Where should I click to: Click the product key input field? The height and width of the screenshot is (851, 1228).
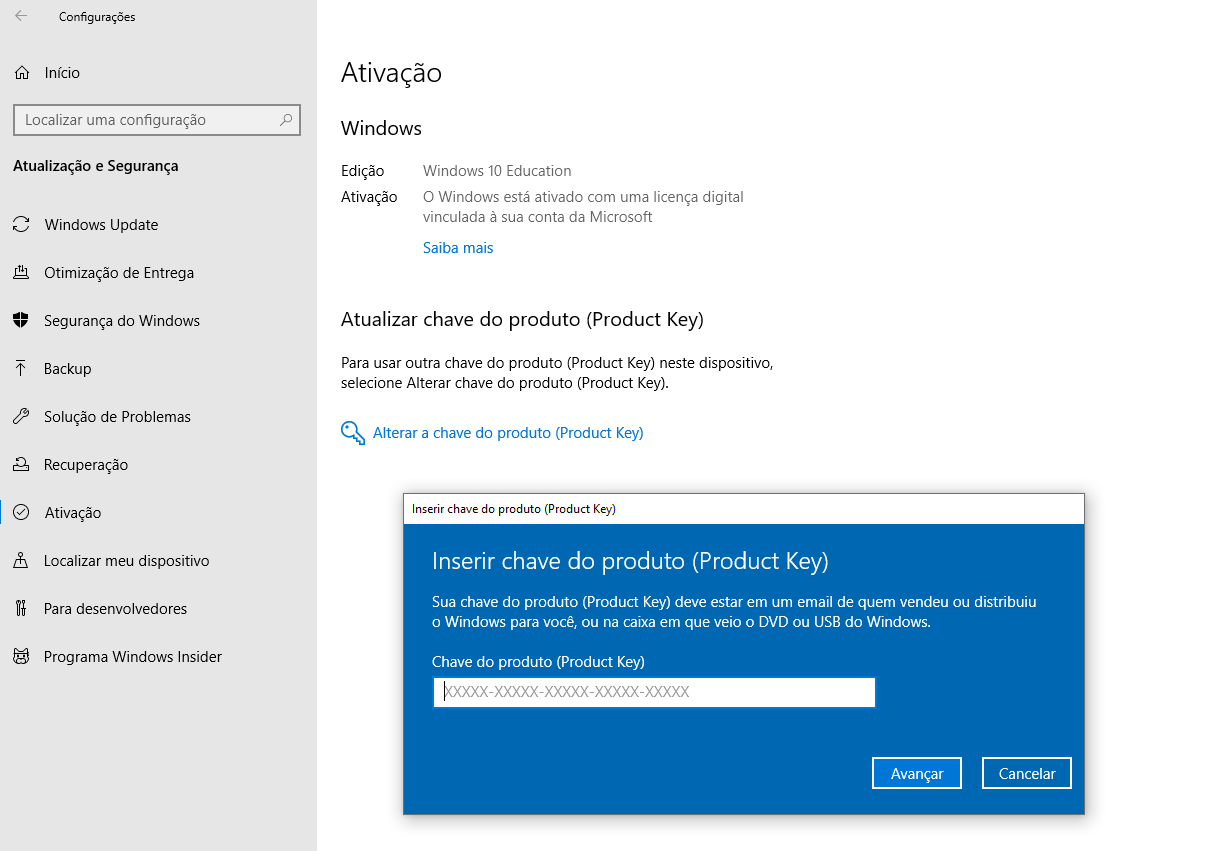[654, 692]
